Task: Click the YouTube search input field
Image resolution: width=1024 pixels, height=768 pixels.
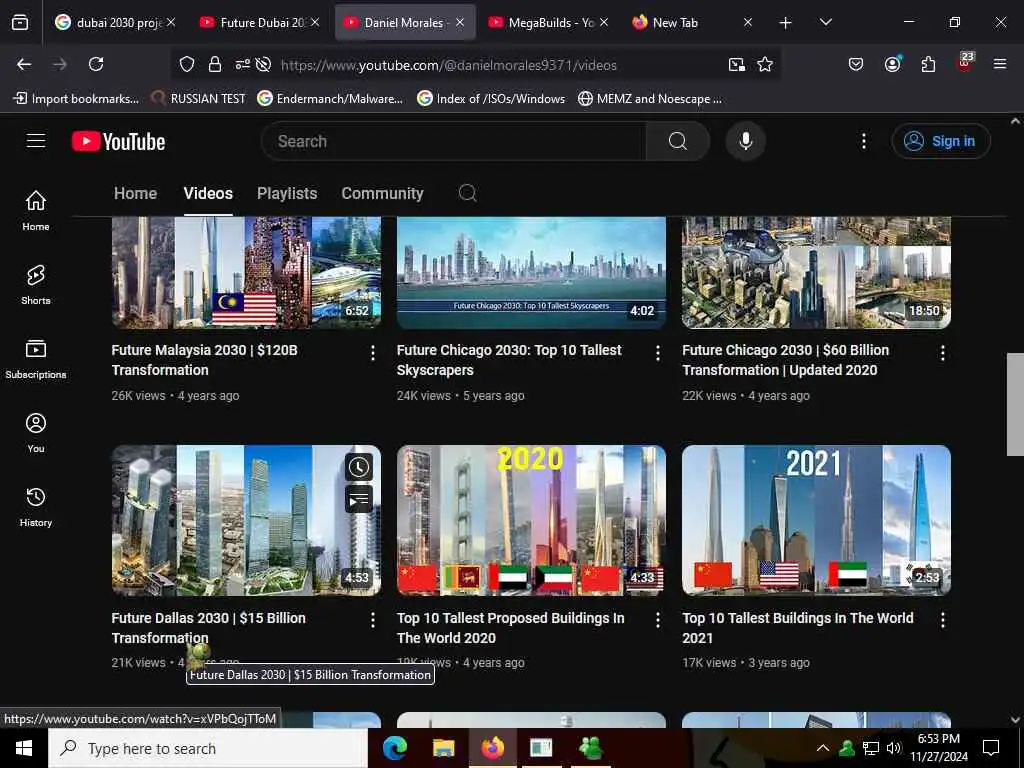Action: pyautogui.click(x=454, y=141)
